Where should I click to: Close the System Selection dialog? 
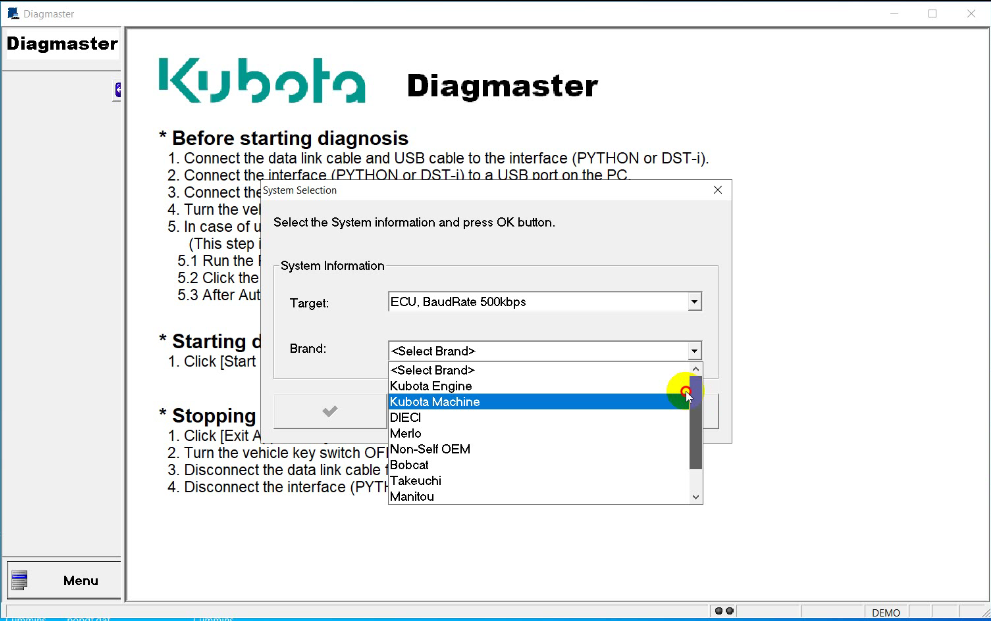coord(717,189)
